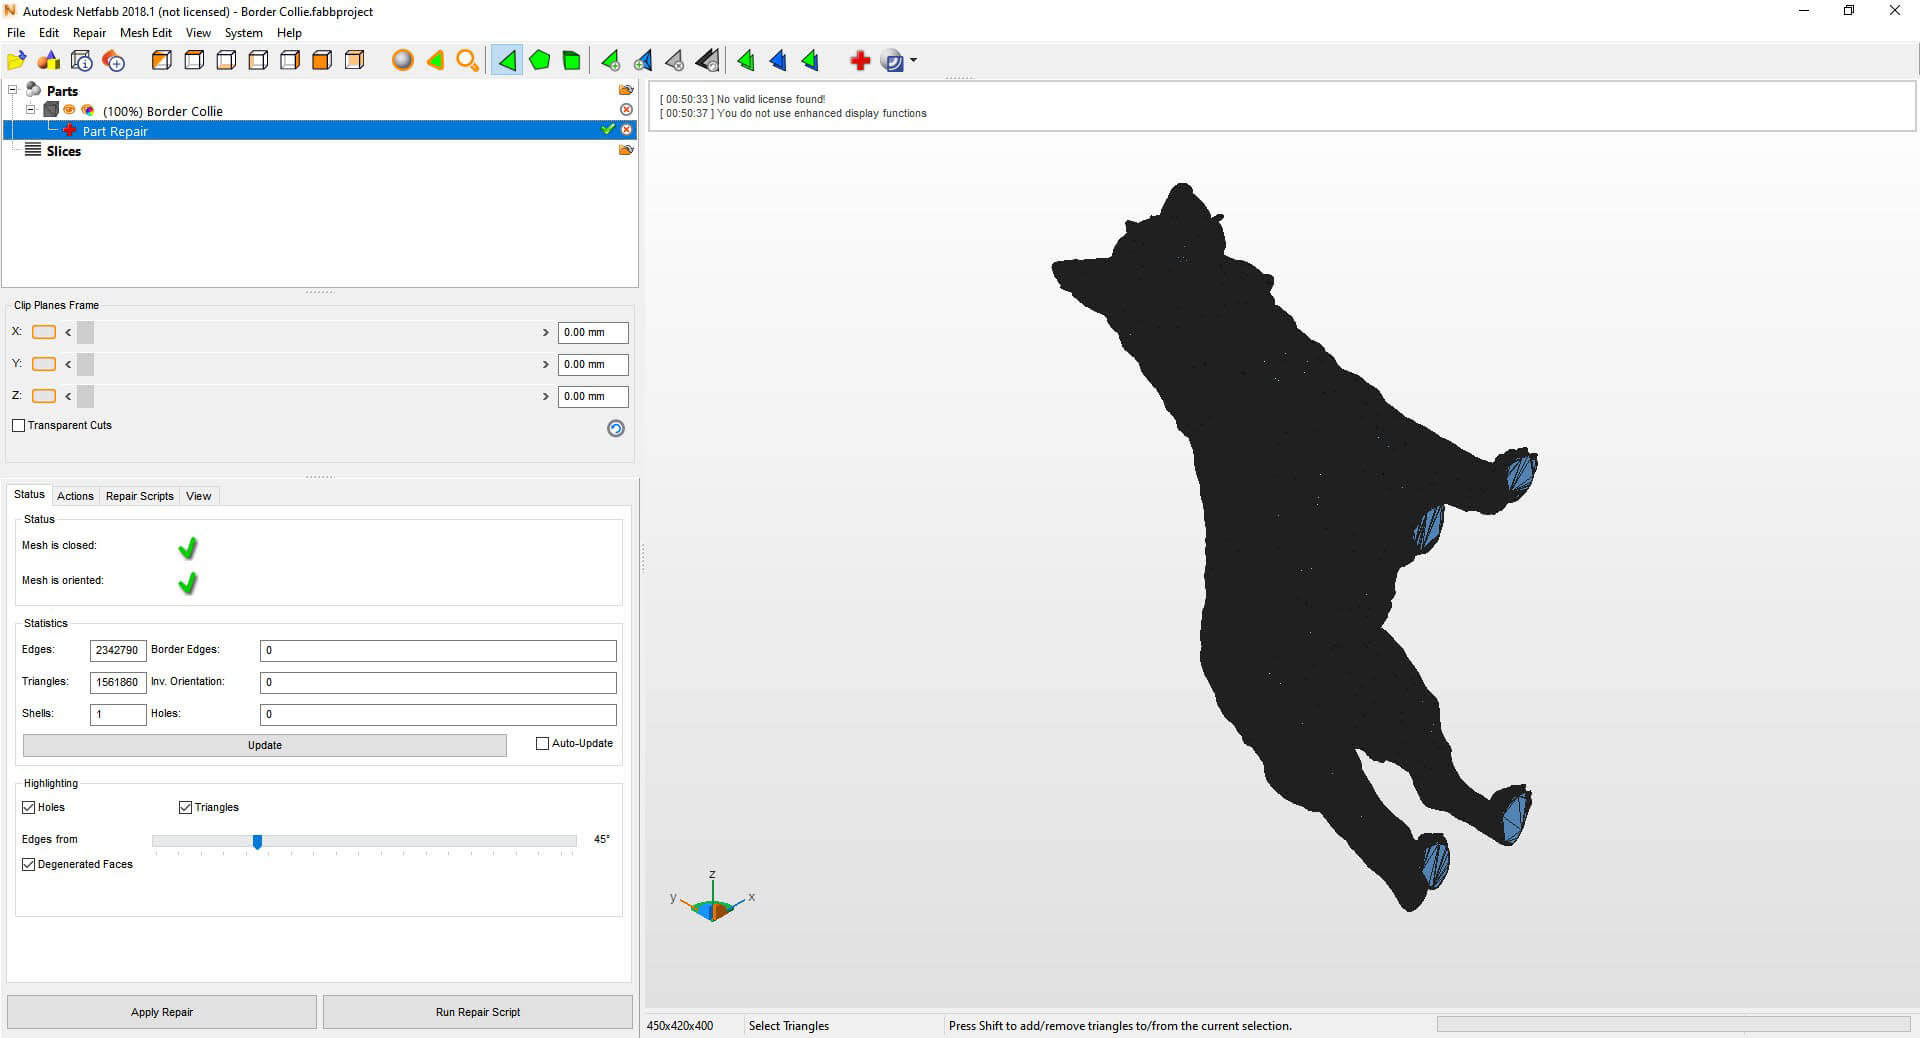Click the reset clip planes circular icon
Image resolution: width=1920 pixels, height=1038 pixels.
tap(616, 428)
